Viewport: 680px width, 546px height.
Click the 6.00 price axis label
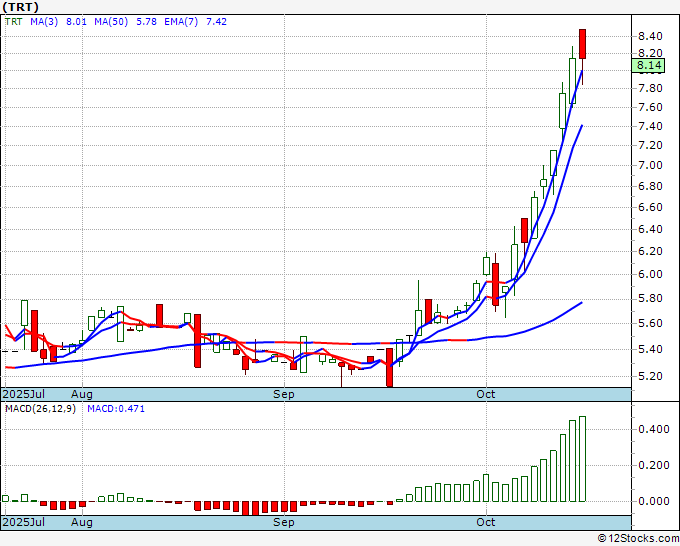650,275
